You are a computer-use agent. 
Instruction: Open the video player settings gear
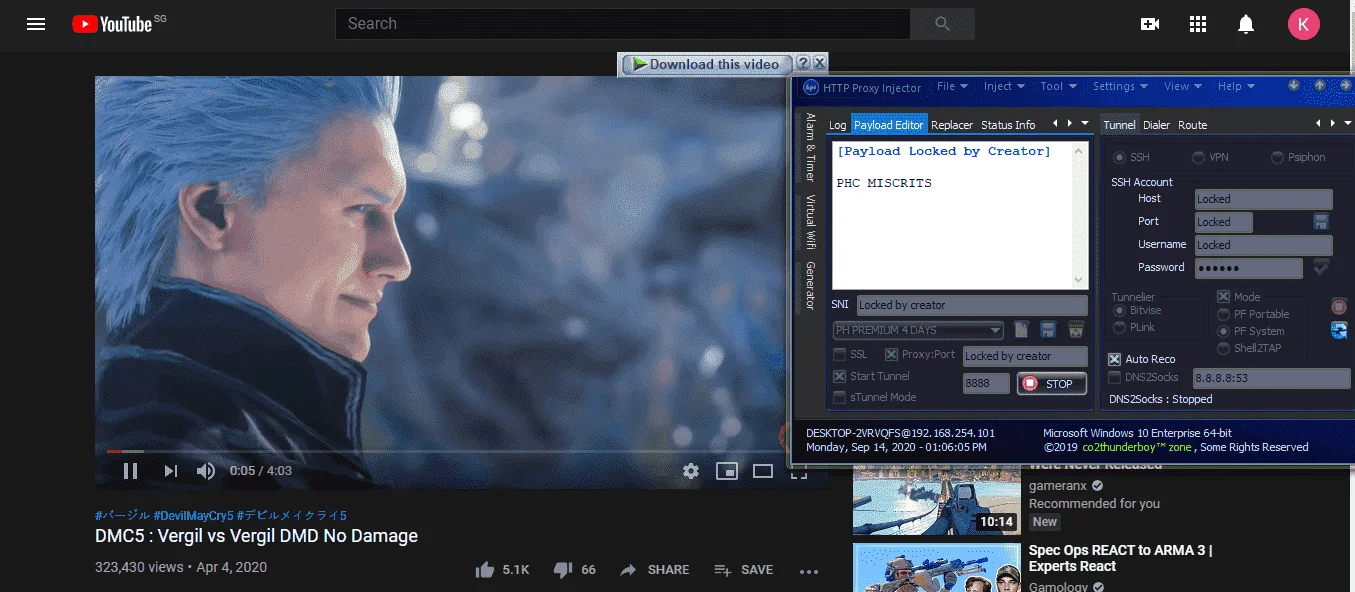pyautogui.click(x=691, y=471)
